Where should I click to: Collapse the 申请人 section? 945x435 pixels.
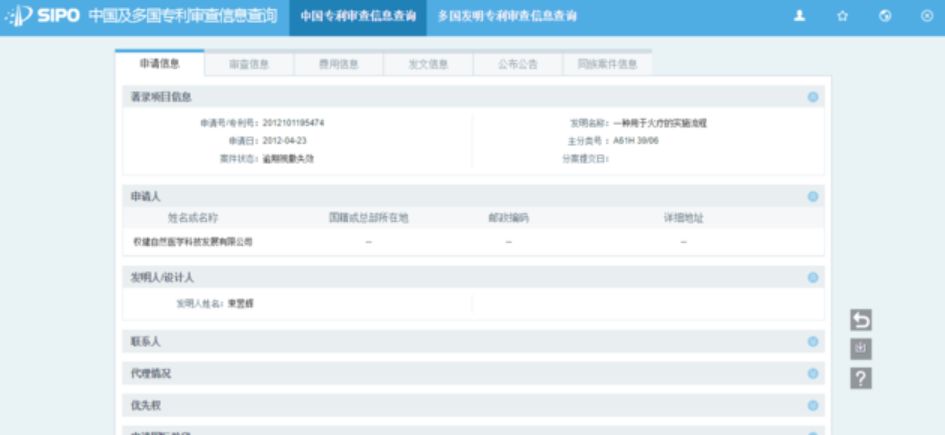(813, 196)
